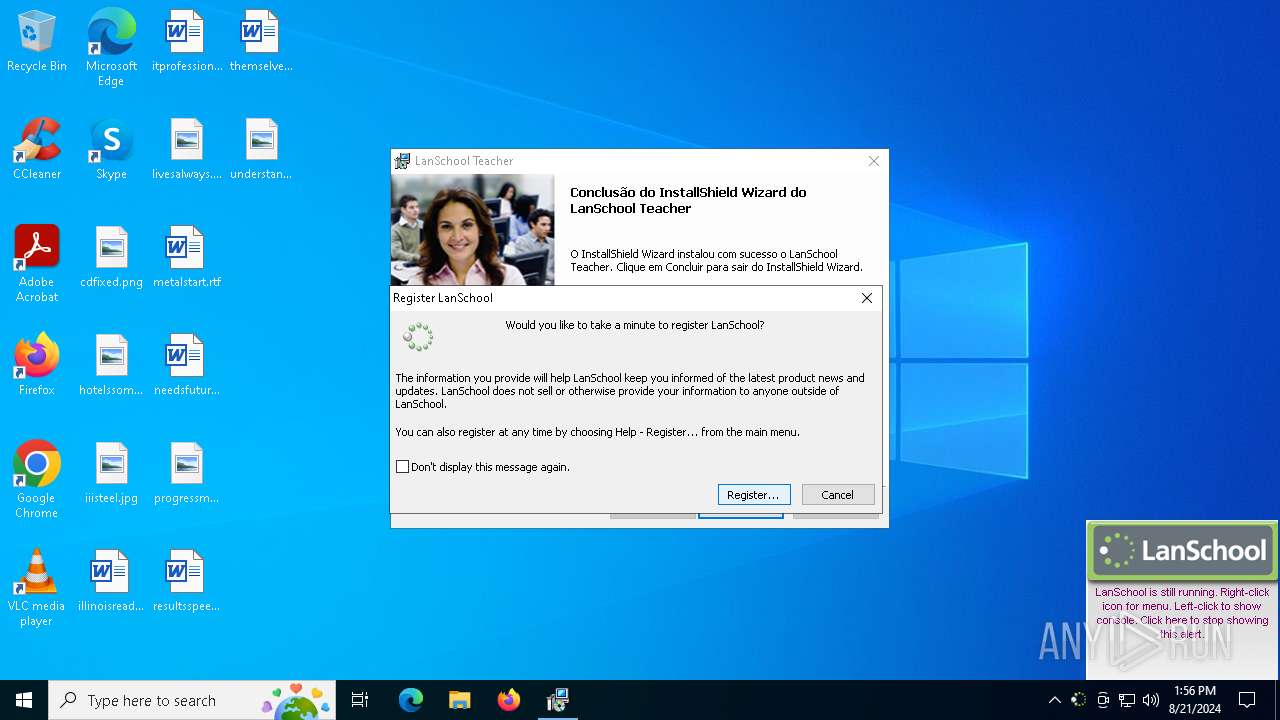The image size is (1280, 720).
Task: Open Google Chrome desktop shortcut
Action: [x=37, y=480]
